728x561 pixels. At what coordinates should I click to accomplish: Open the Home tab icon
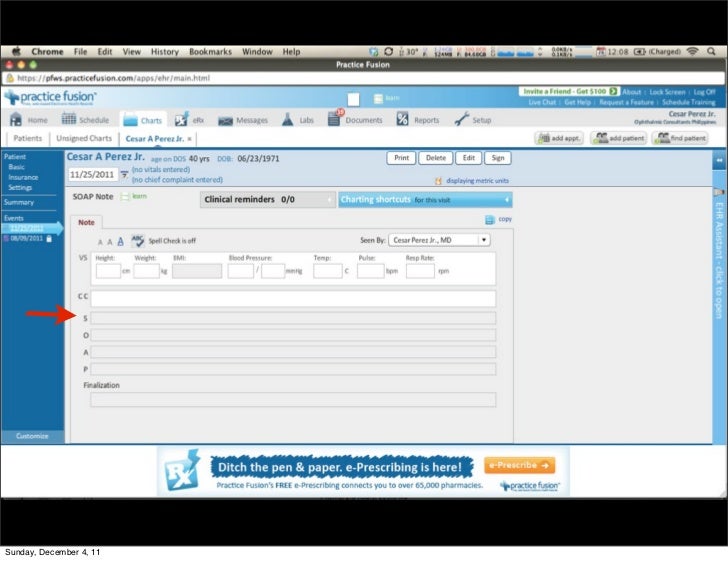coord(16,119)
